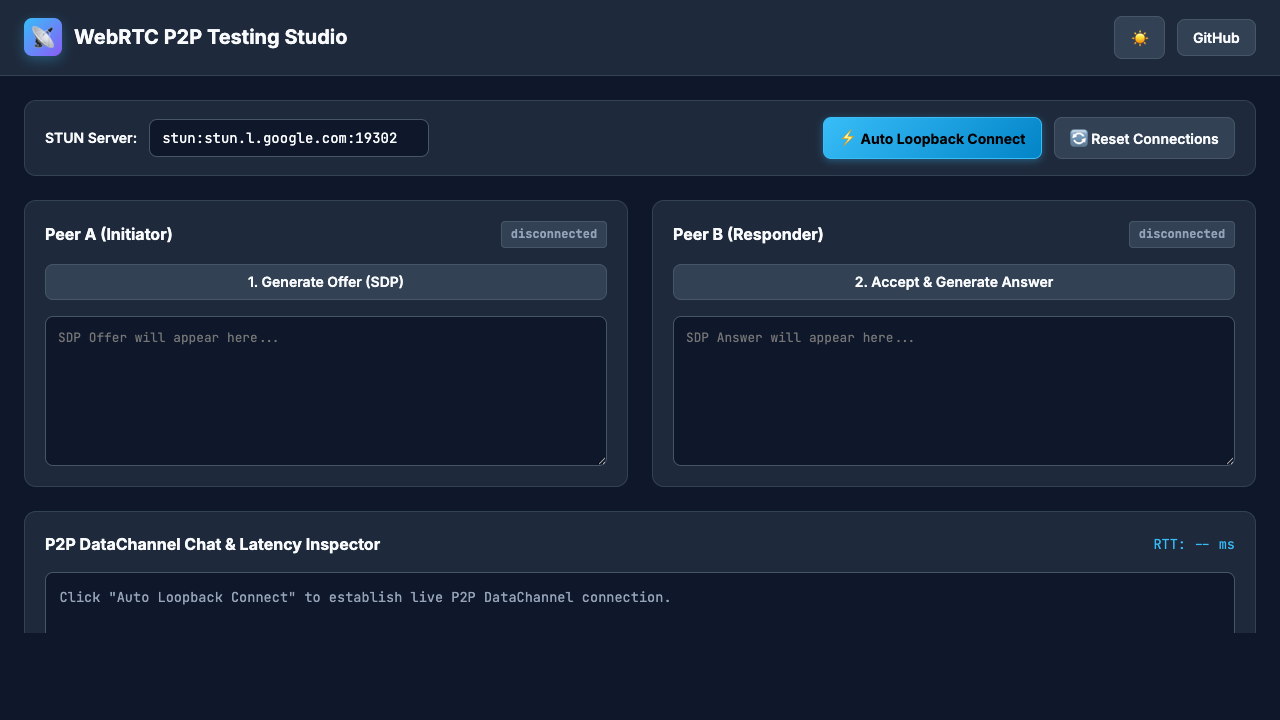Image resolution: width=1280 pixels, height=720 pixels.
Task: Click the P2P DataChannel Chat heading
Action: (213, 544)
